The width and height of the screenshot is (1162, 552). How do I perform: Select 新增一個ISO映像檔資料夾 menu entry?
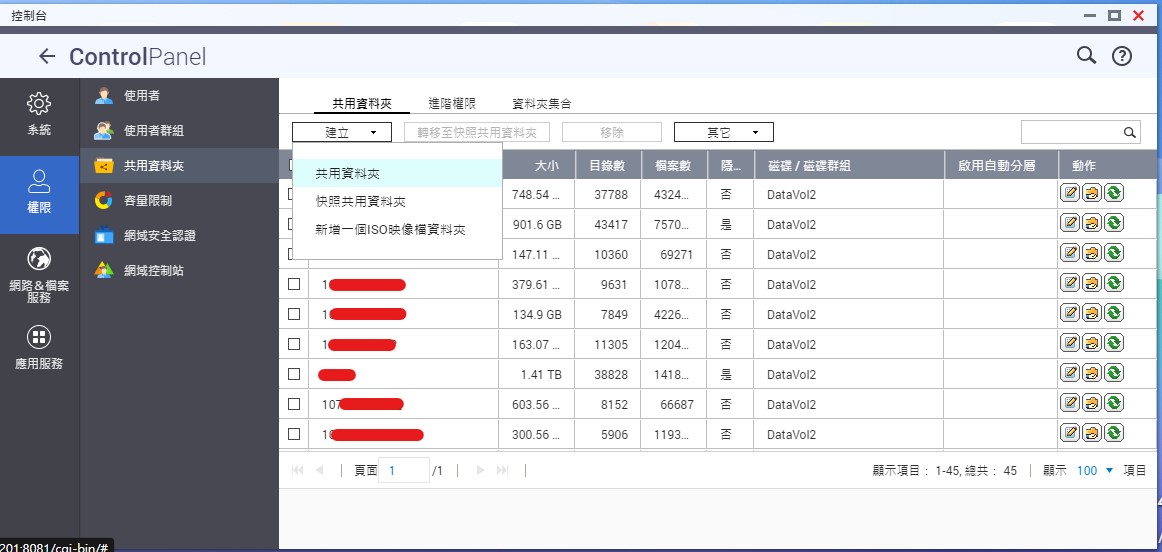[390, 229]
